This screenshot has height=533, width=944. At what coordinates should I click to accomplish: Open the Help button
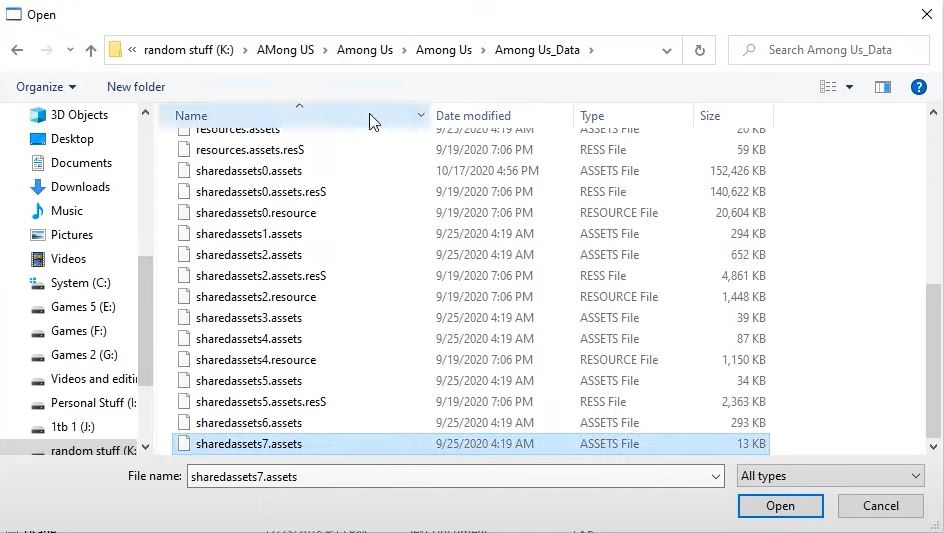pos(919,87)
